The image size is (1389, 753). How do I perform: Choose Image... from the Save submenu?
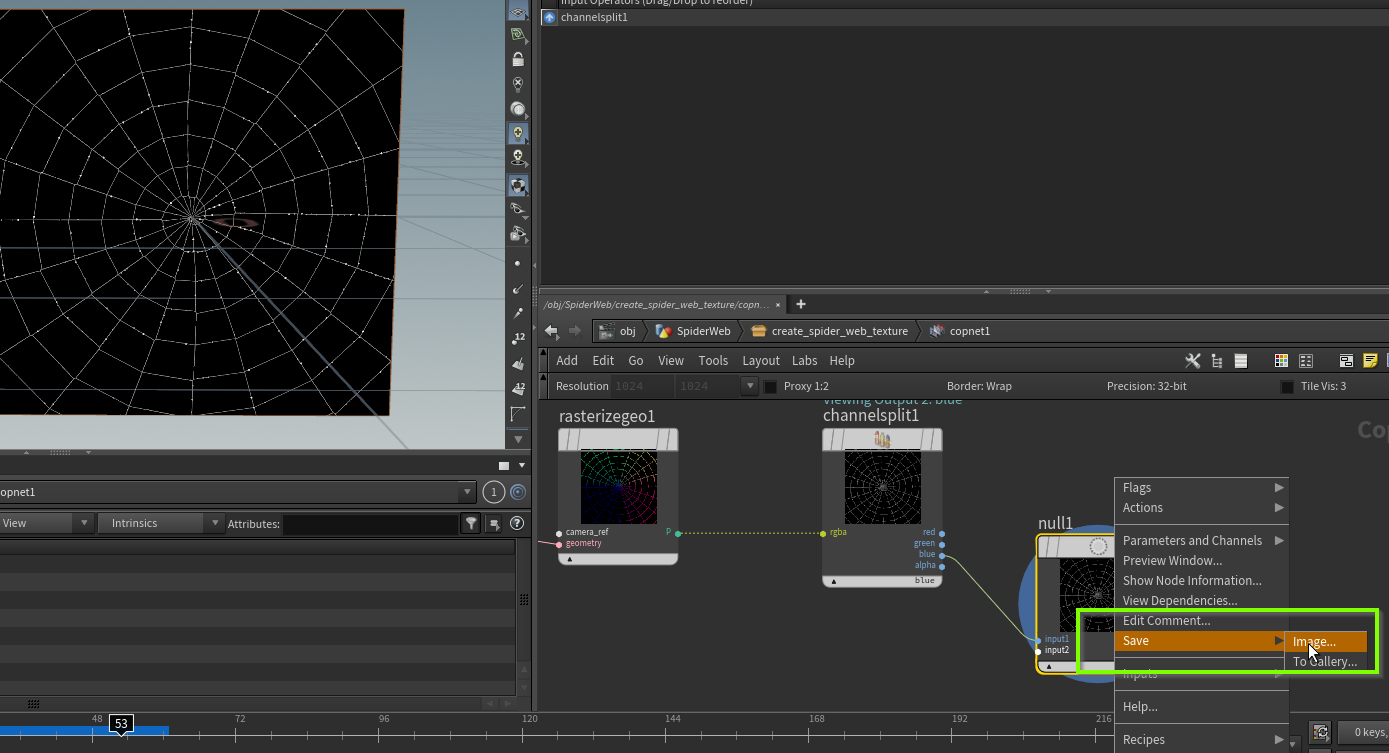(1325, 642)
